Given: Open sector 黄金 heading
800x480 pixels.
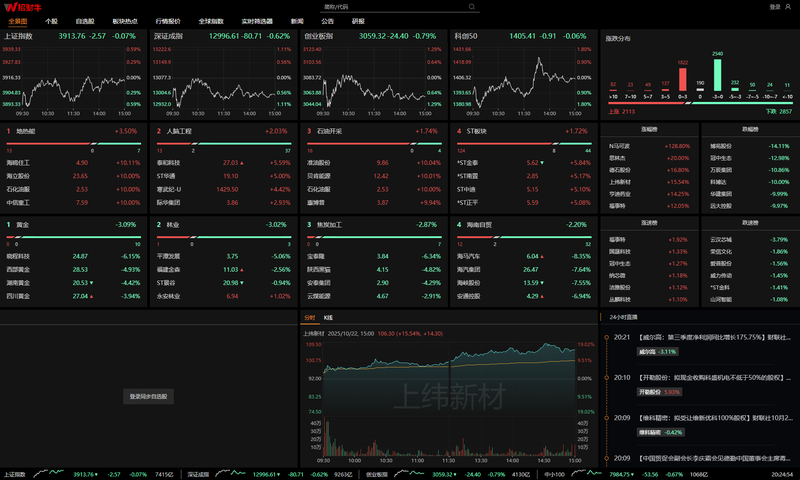Looking at the screenshot, I should [x=22, y=224].
